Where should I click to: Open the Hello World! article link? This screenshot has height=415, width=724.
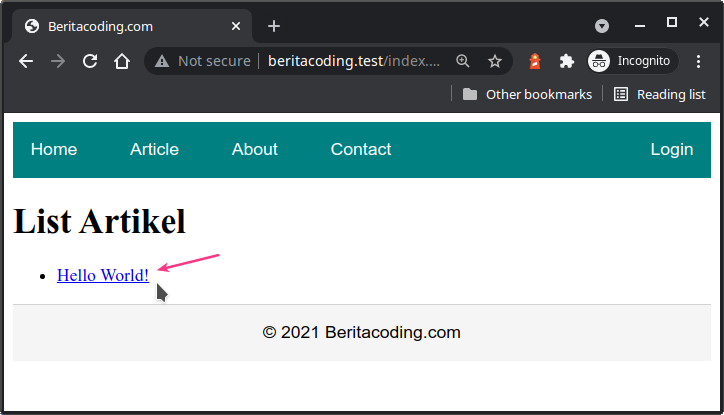click(103, 276)
